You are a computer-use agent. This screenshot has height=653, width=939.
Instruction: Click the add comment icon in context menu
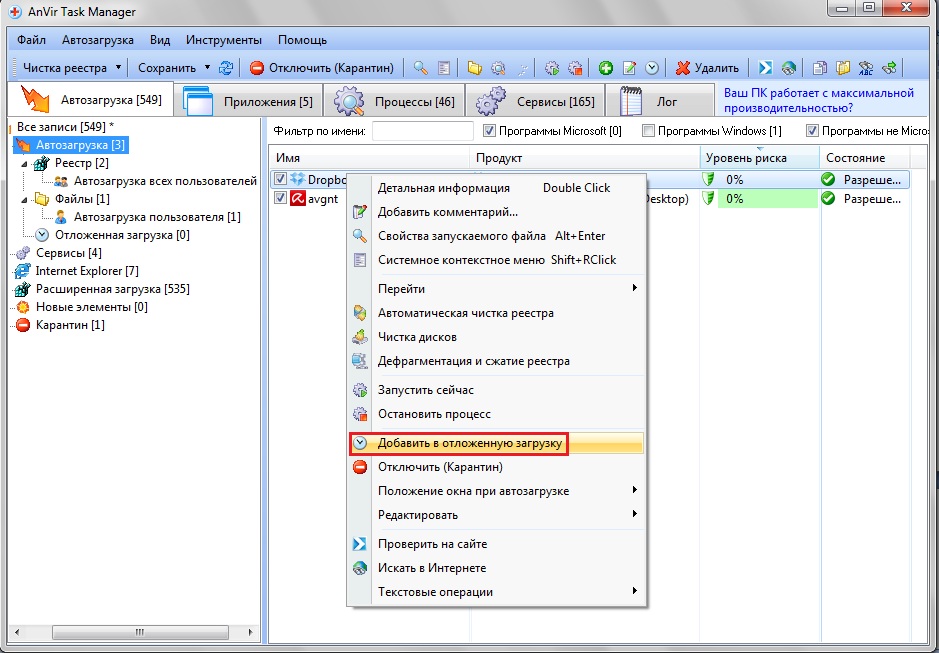[359, 211]
